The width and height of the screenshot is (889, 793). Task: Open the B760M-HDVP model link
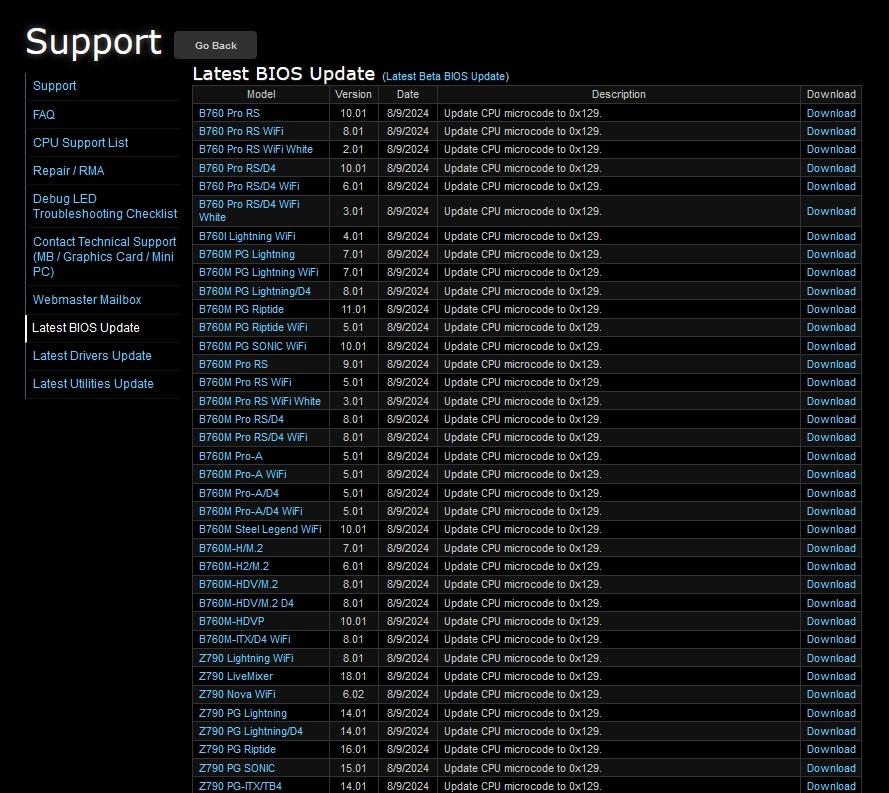tap(231, 621)
